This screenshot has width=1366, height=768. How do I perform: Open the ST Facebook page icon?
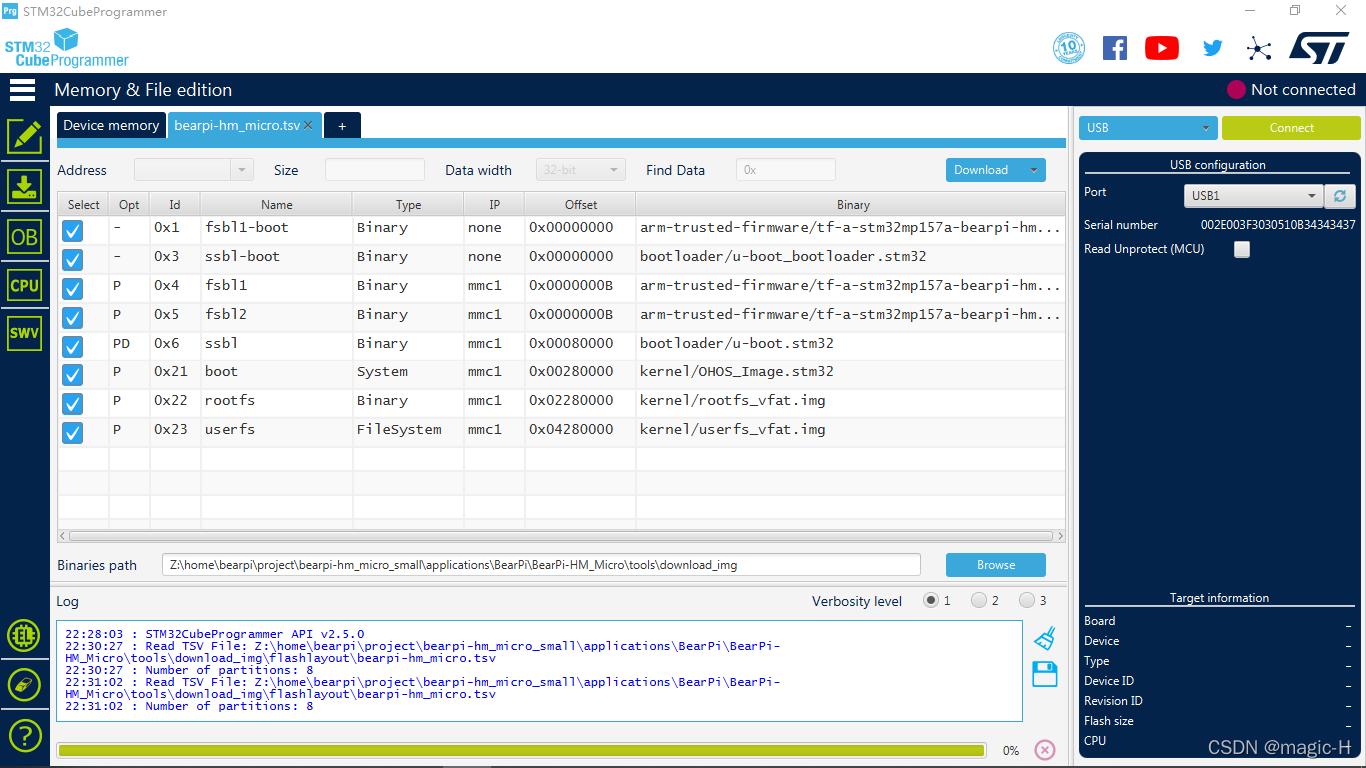click(x=1115, y=48)
